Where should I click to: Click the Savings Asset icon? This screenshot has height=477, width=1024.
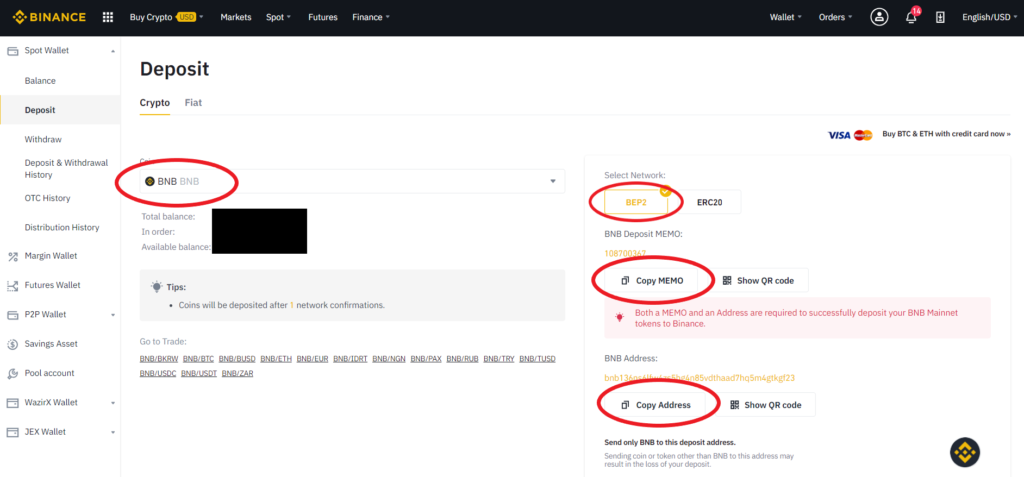click(x=12, y=344)
